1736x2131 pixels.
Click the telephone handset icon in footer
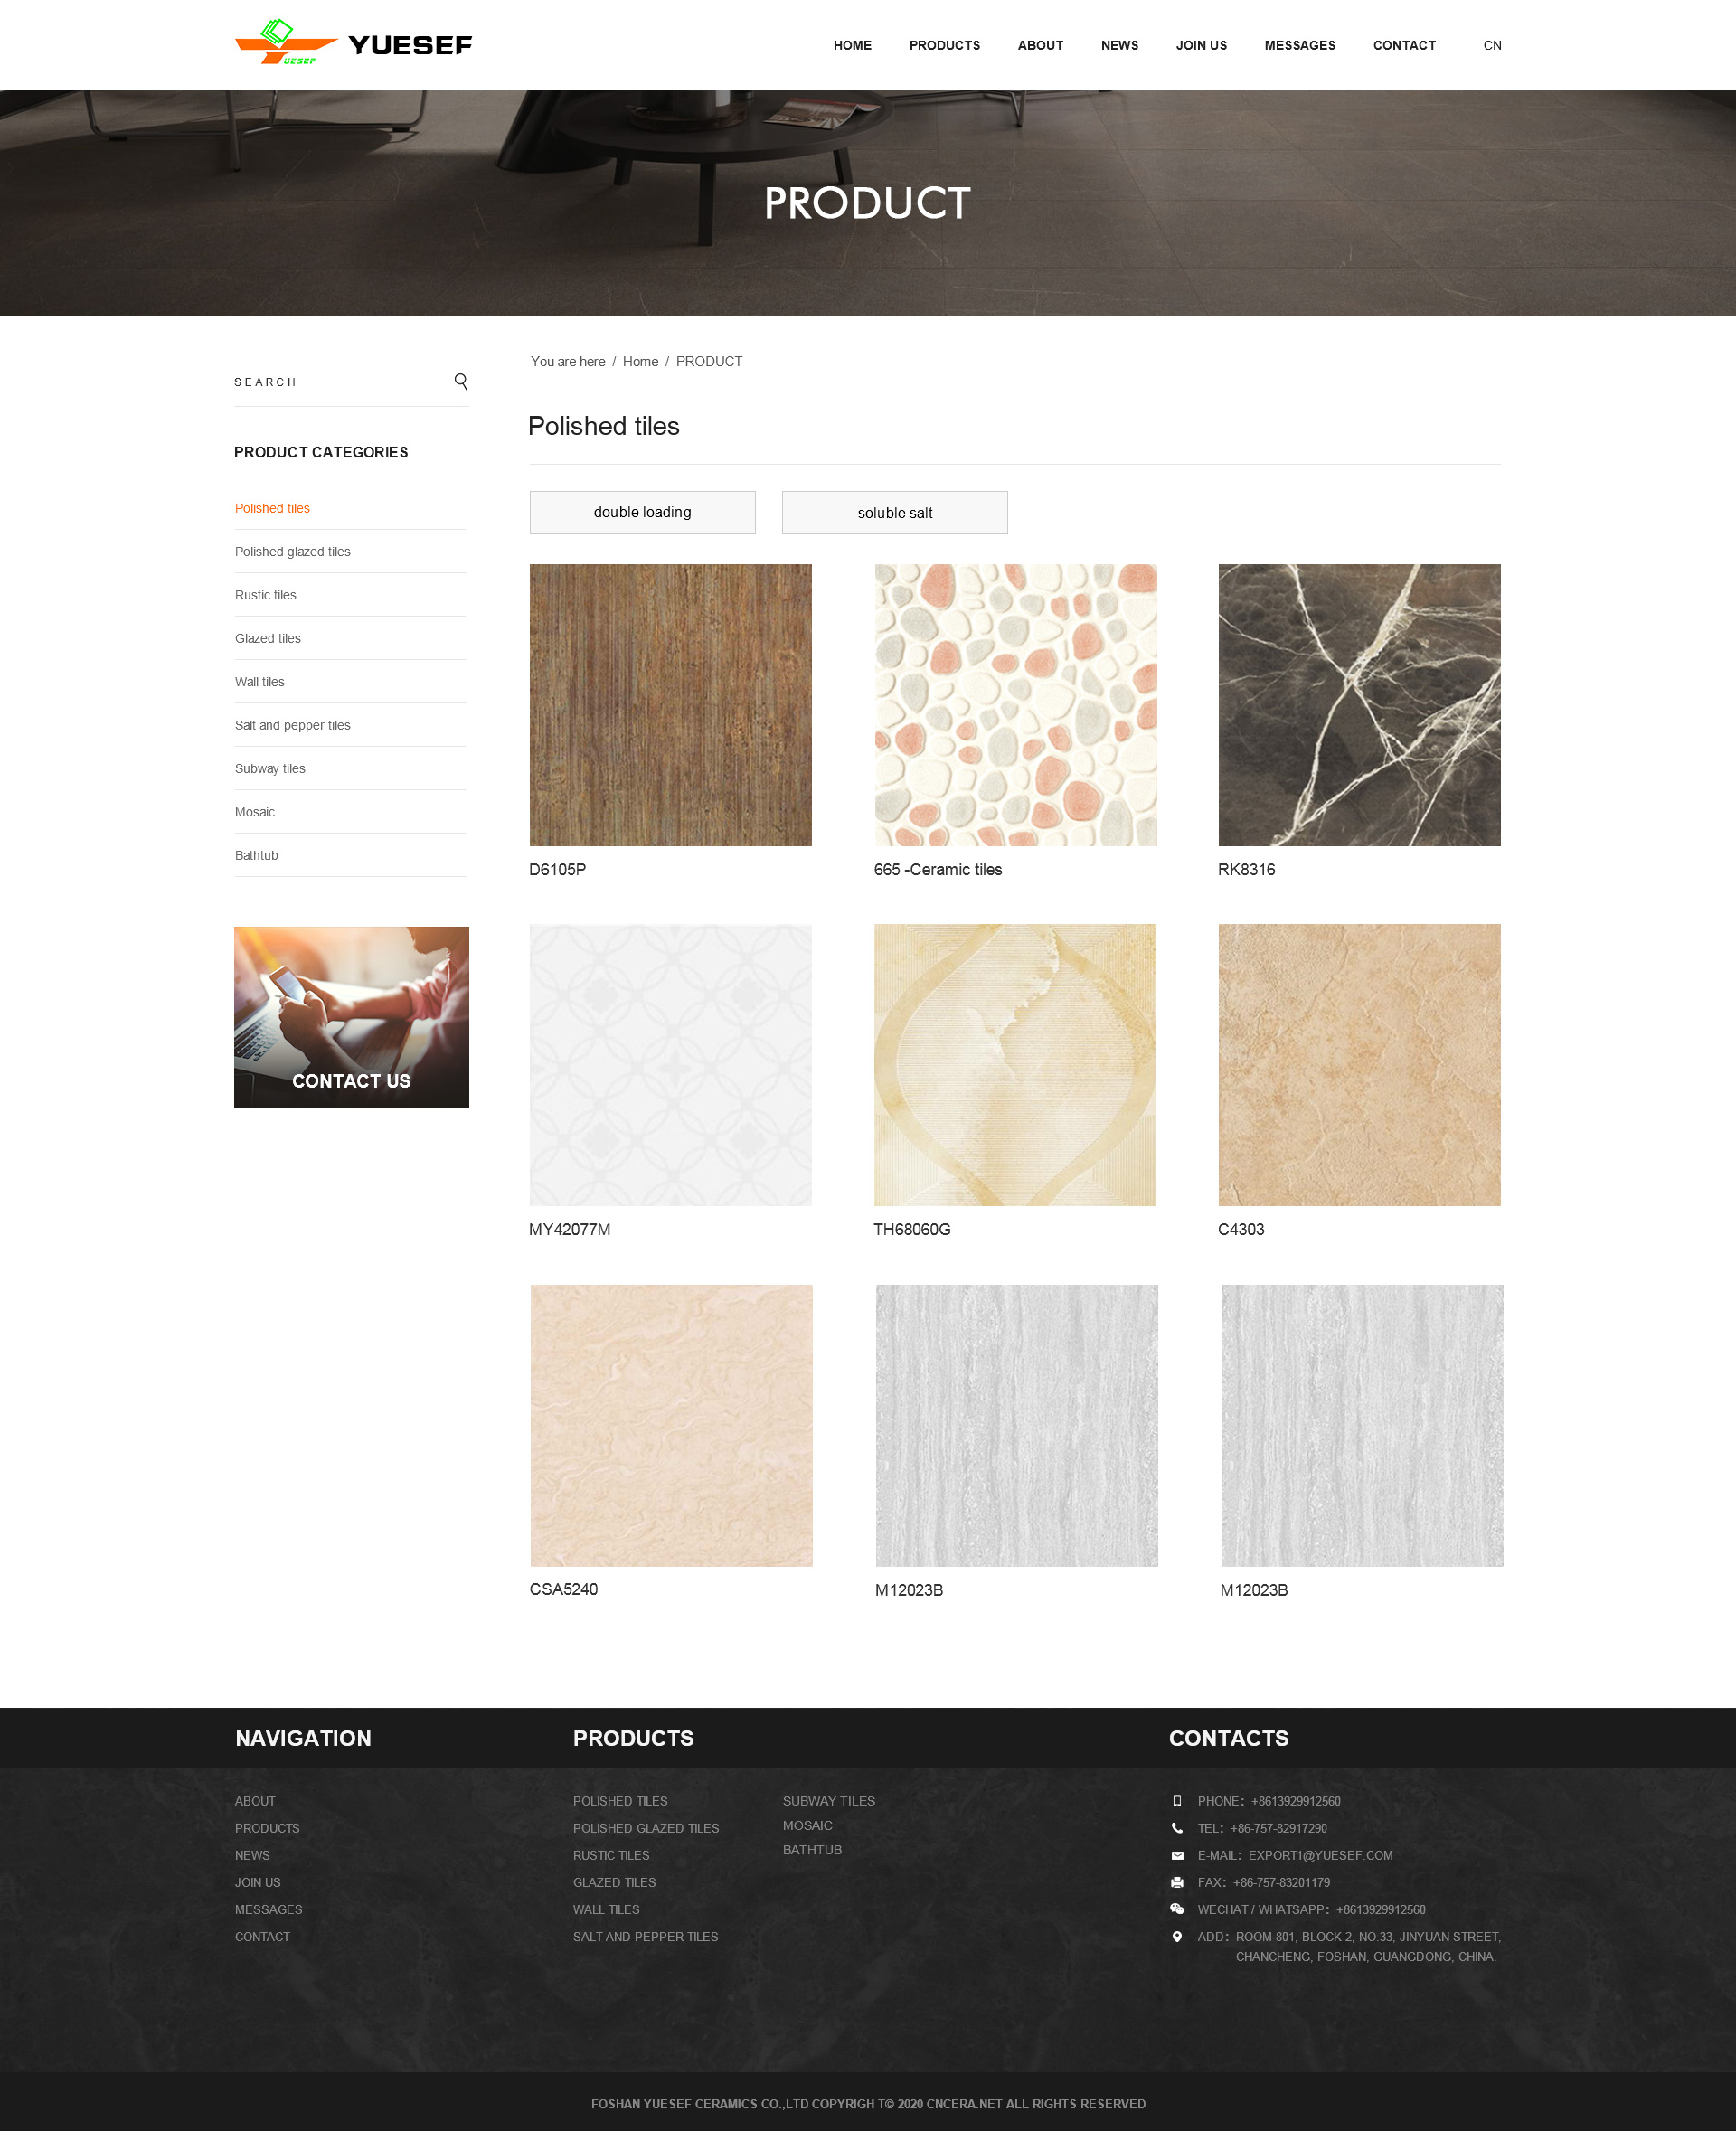pyautogui.click(x=1177, y=1828)
